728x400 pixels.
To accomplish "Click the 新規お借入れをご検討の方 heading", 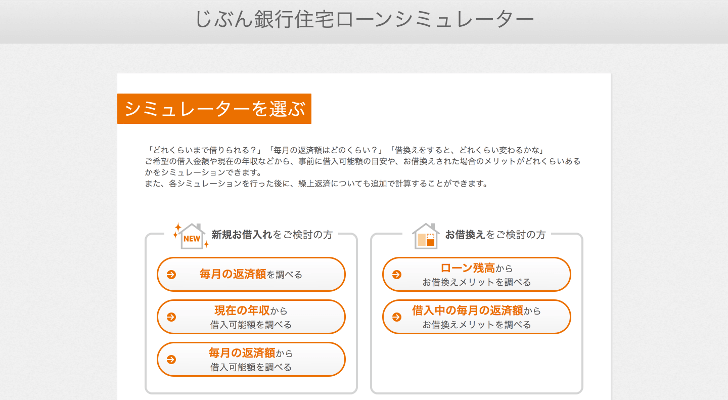I will pyautogui.click(x=272, y=235).
